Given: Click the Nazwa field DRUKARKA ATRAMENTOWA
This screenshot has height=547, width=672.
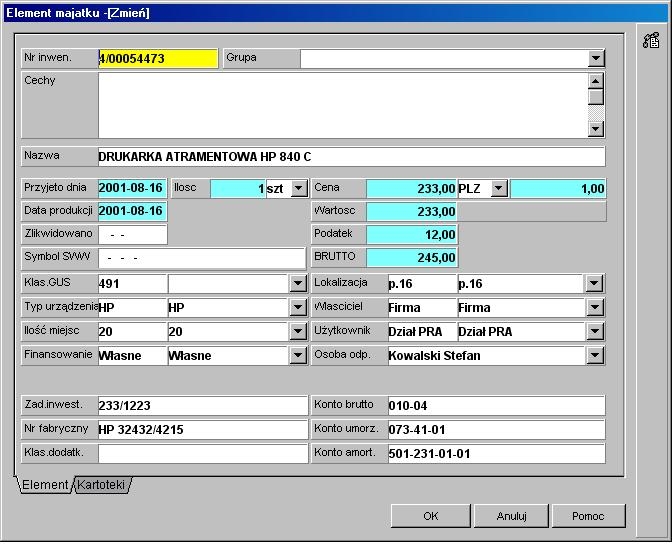Looking at the screenshot, I should pyautogui.click(x=351, y=156).
